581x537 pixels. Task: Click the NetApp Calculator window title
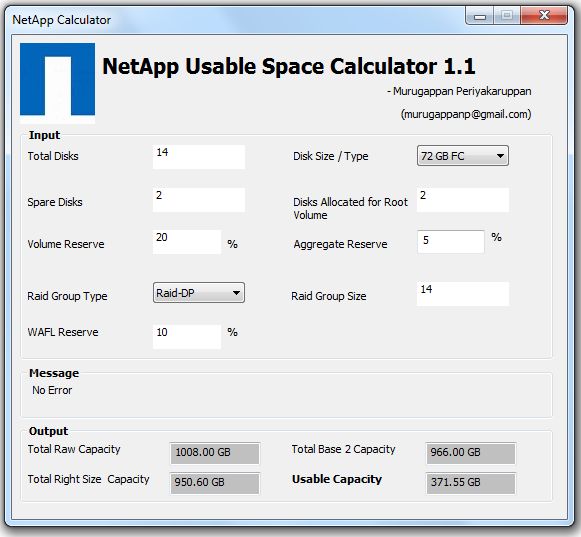pyautogui.click(x=62, y=20)
